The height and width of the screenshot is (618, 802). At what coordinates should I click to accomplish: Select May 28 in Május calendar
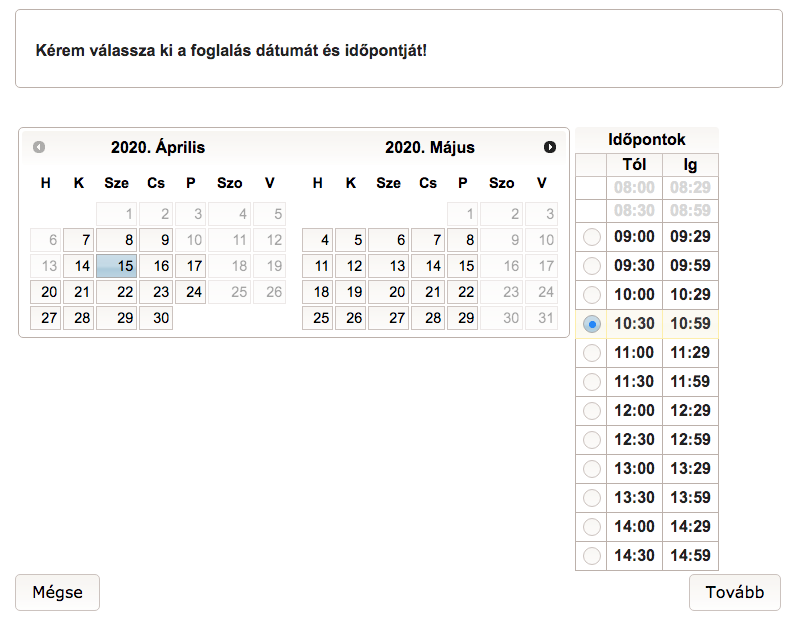[x=428, y=318]
